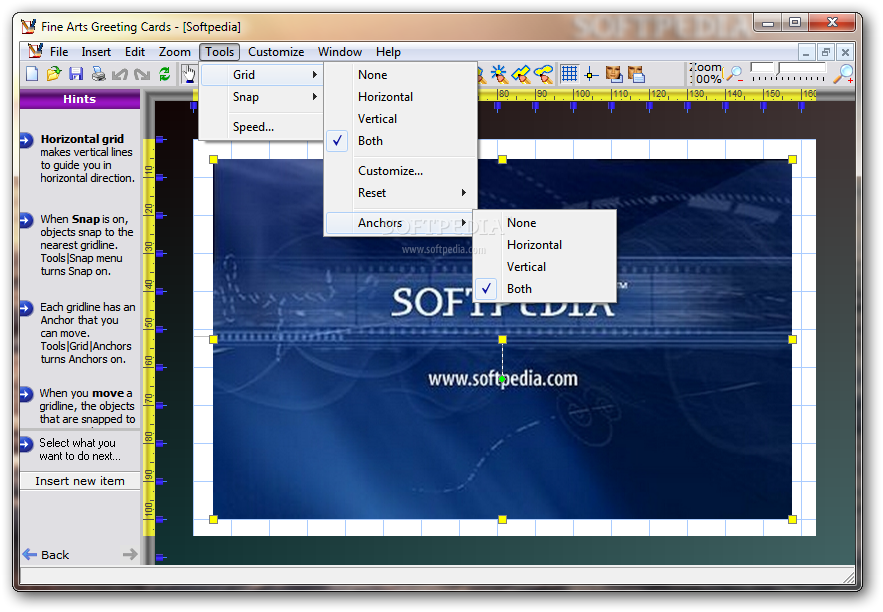The width and height of the screenshot is (883, 612).
Task: Click the first face picture toolbar icon
Action: click(x=613, y=74)
